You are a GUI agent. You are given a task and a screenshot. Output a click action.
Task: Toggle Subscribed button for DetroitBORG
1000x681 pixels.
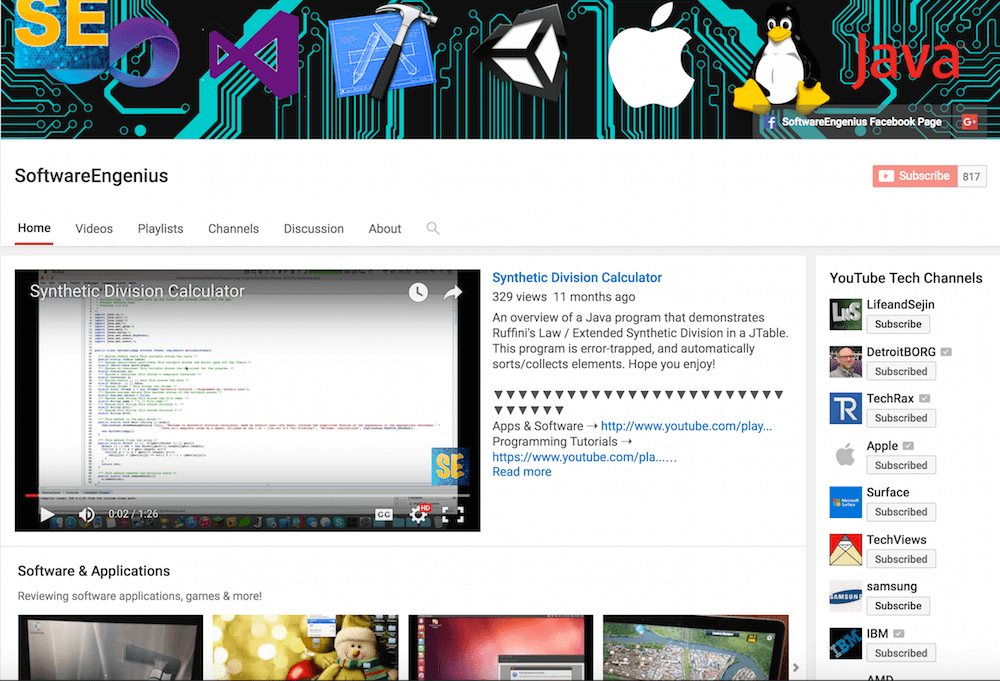901,371
